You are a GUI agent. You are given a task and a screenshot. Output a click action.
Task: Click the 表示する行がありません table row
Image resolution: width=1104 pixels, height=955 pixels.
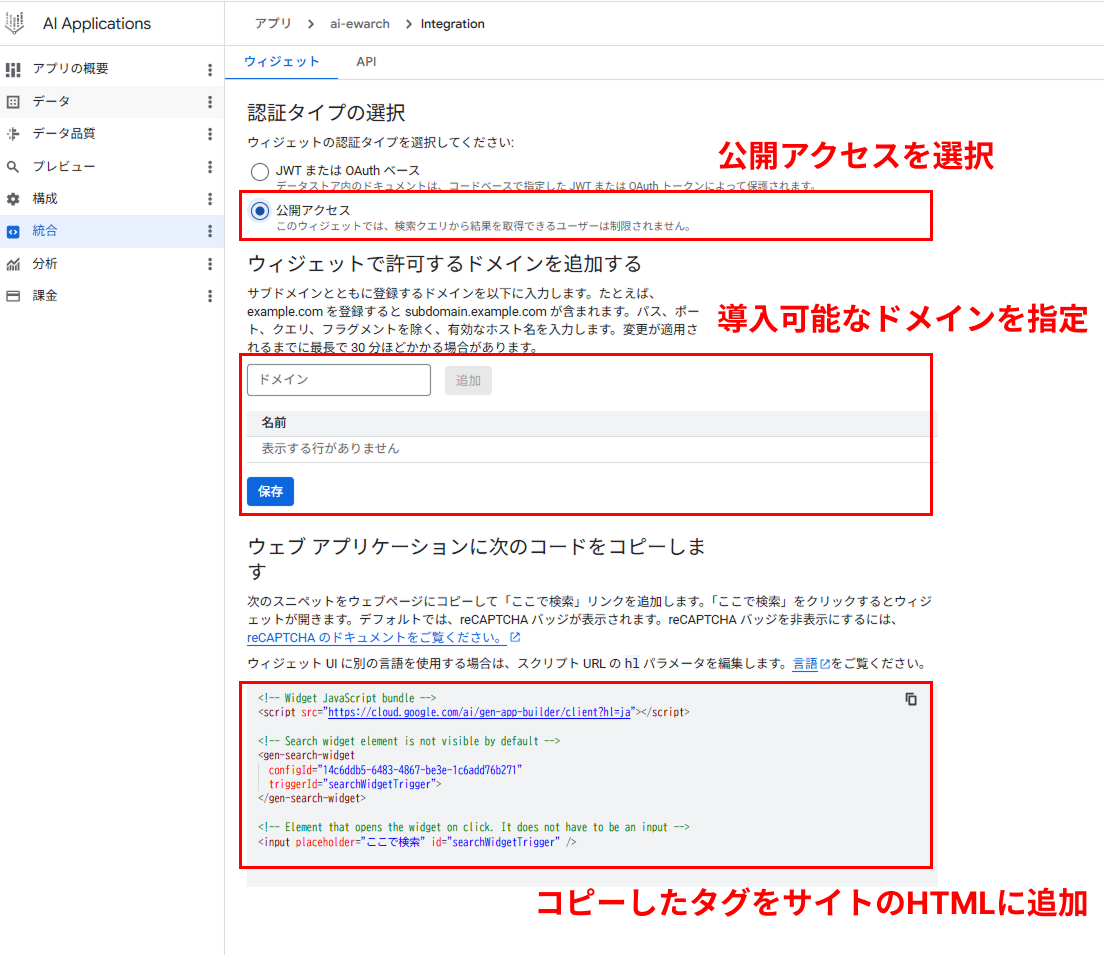(592, 449)
